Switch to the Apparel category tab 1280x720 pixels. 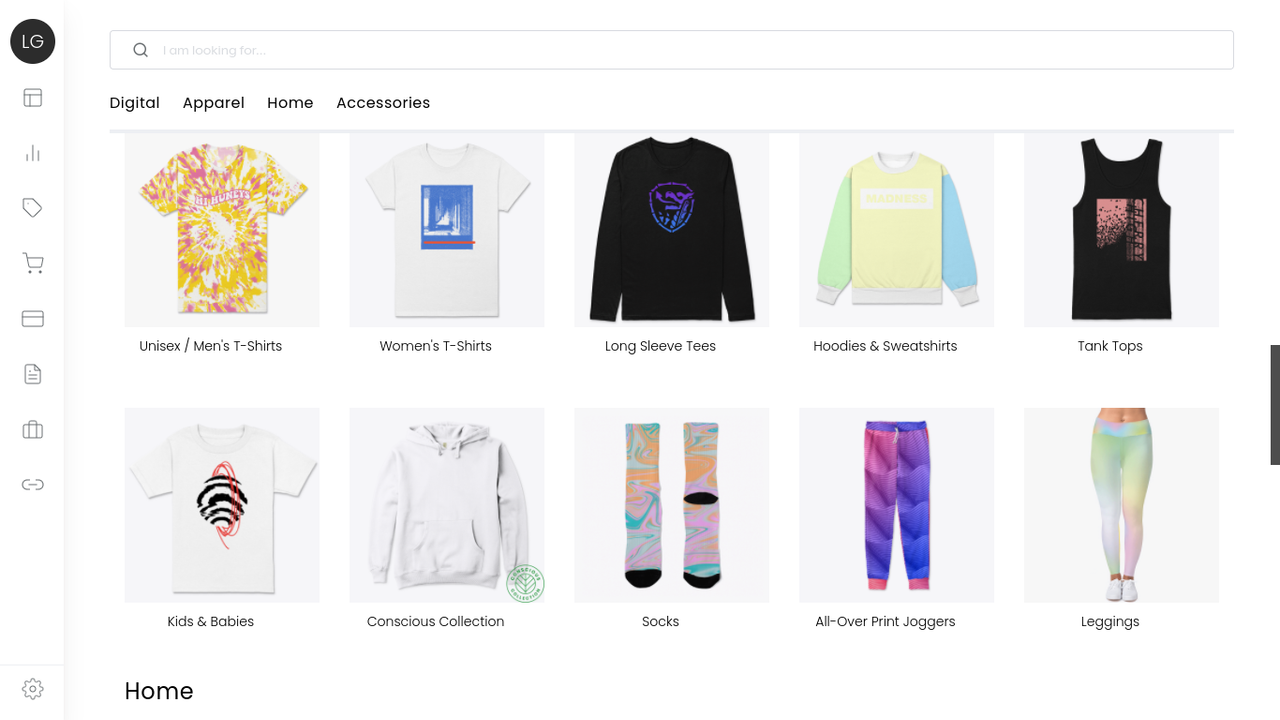click(x=213, y=103)
